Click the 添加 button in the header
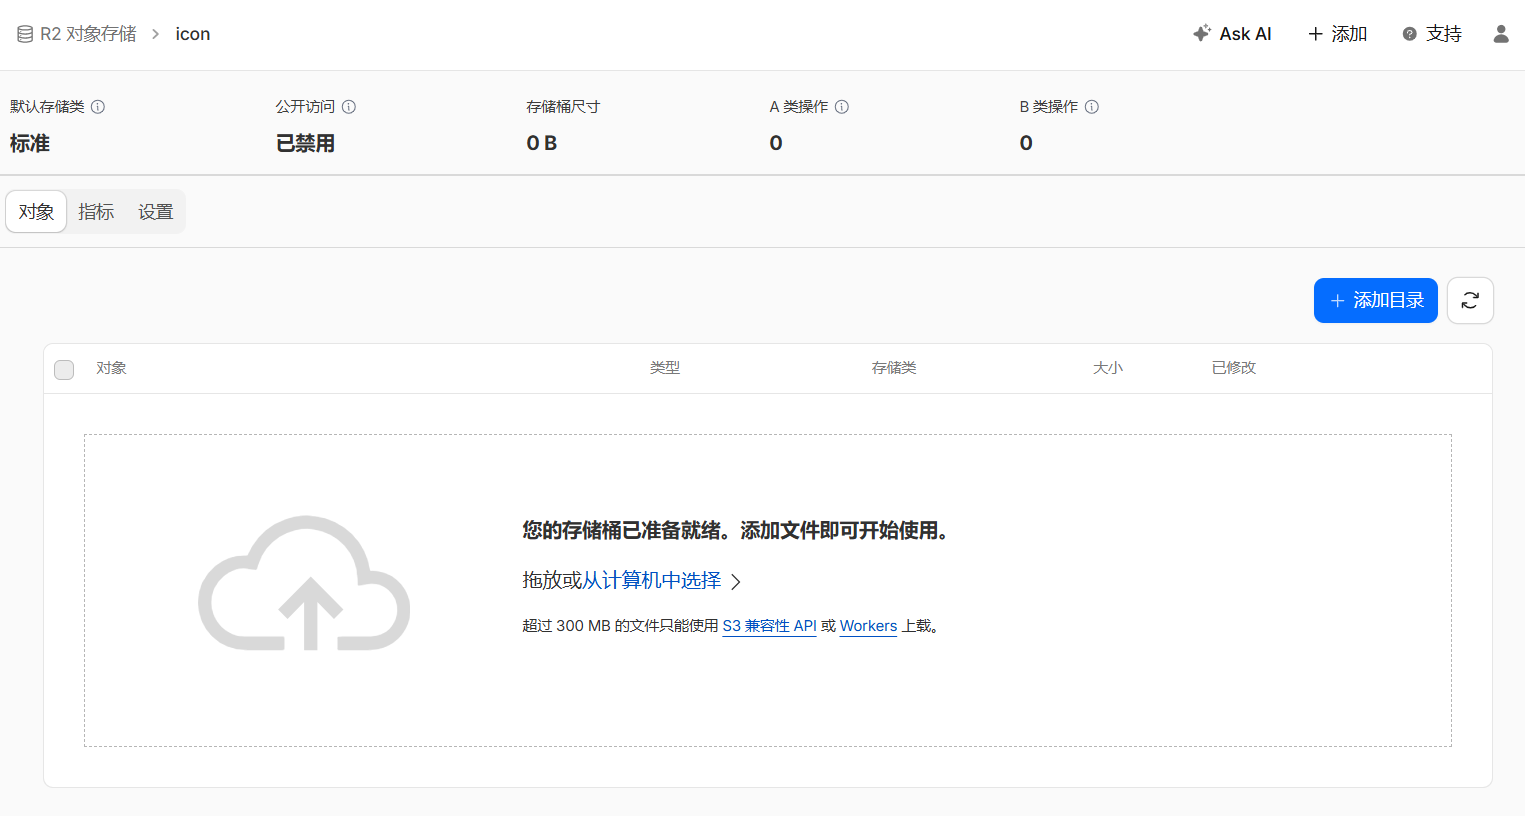 [x=1337, y=34]
